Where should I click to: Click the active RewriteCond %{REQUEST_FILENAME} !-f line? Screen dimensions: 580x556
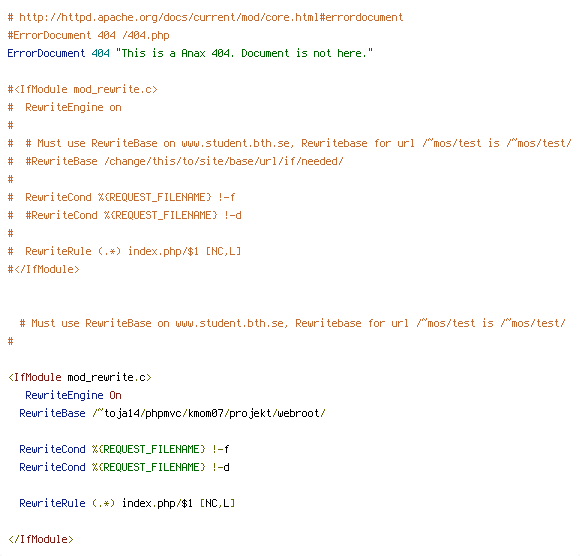tap(124, 449)
